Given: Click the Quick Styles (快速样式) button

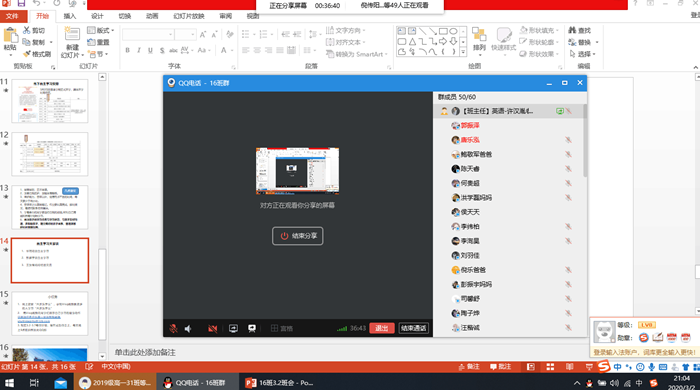Looking at the screenshot, I should [504, 40].
